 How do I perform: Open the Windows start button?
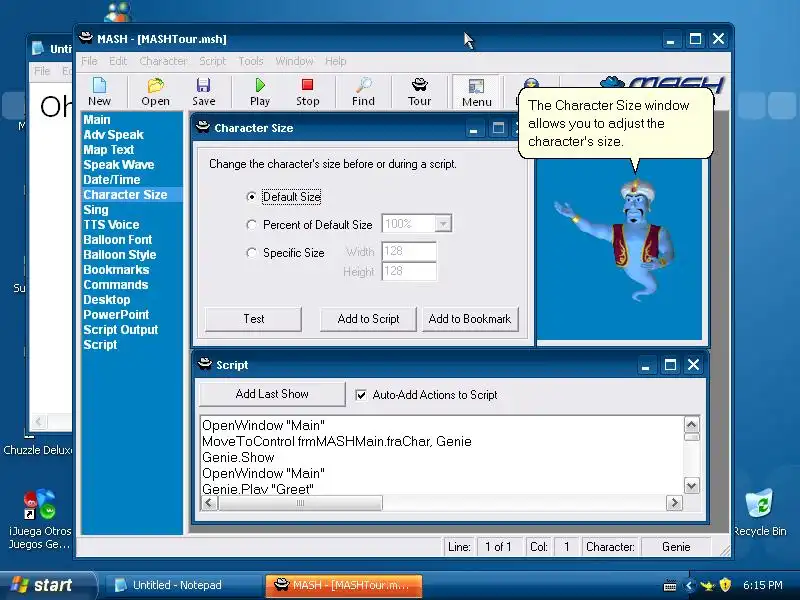(48, 585)
